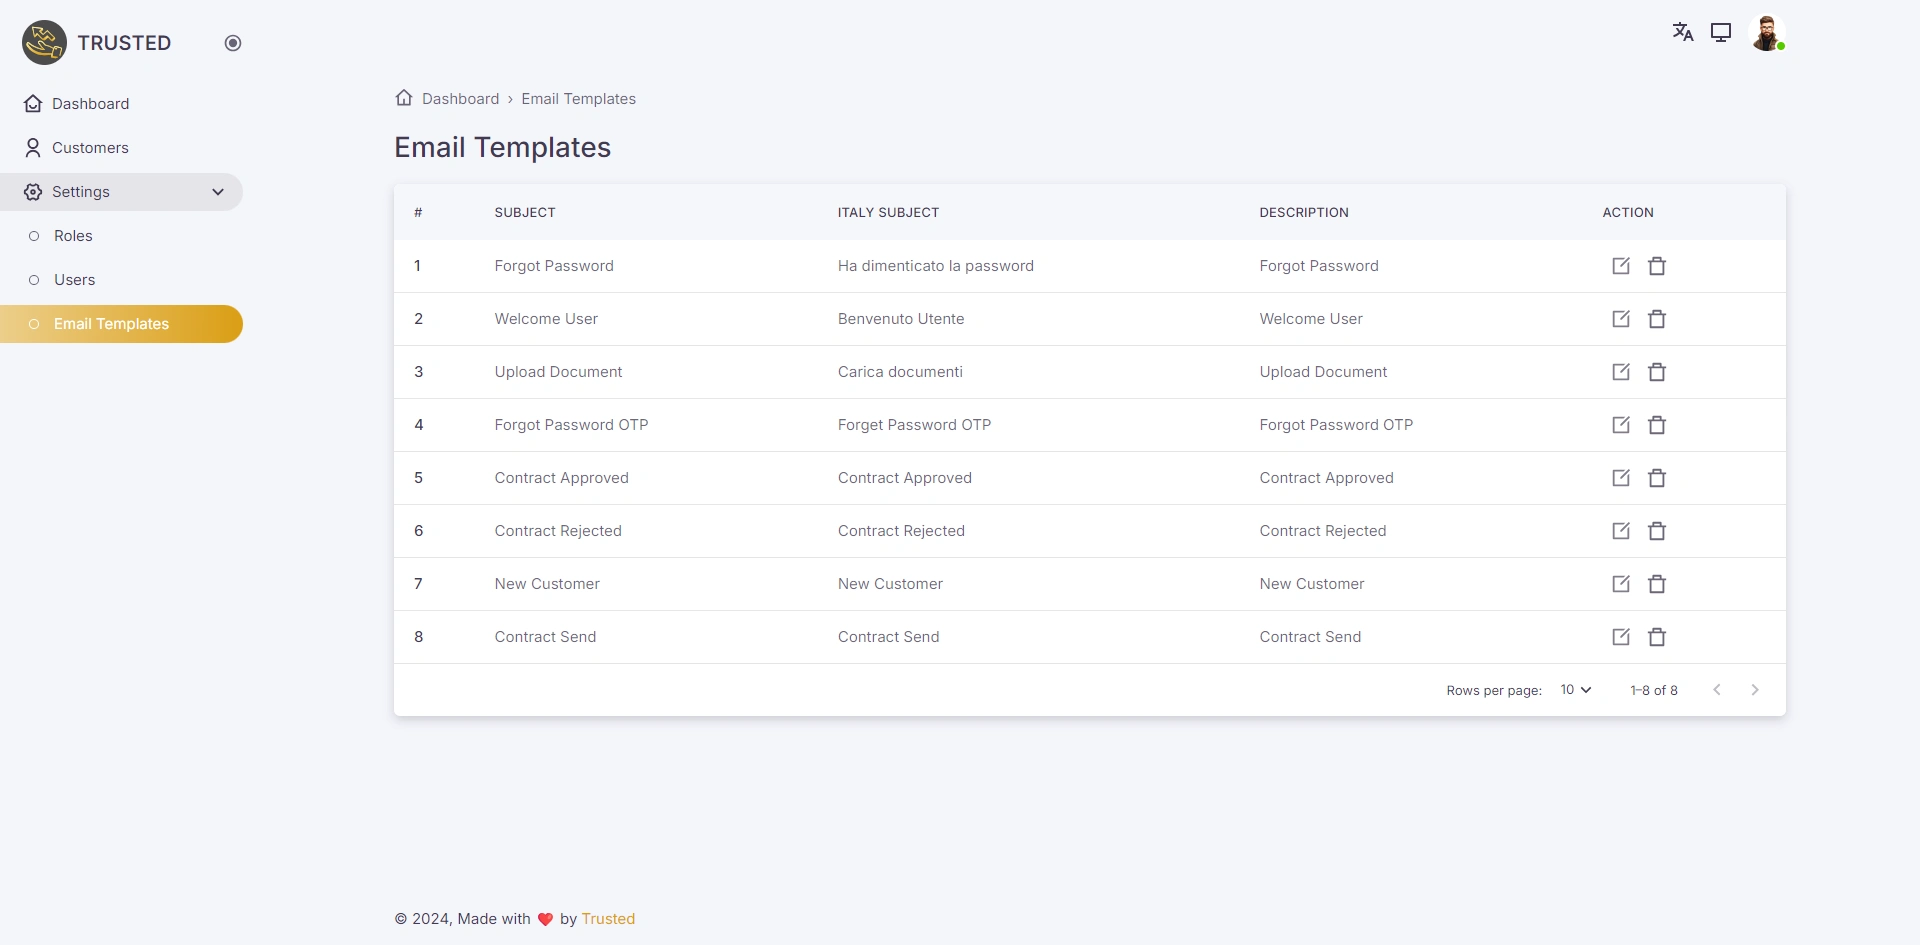
Task: Open the rows per page dropdown
Action: [1576, 690]
